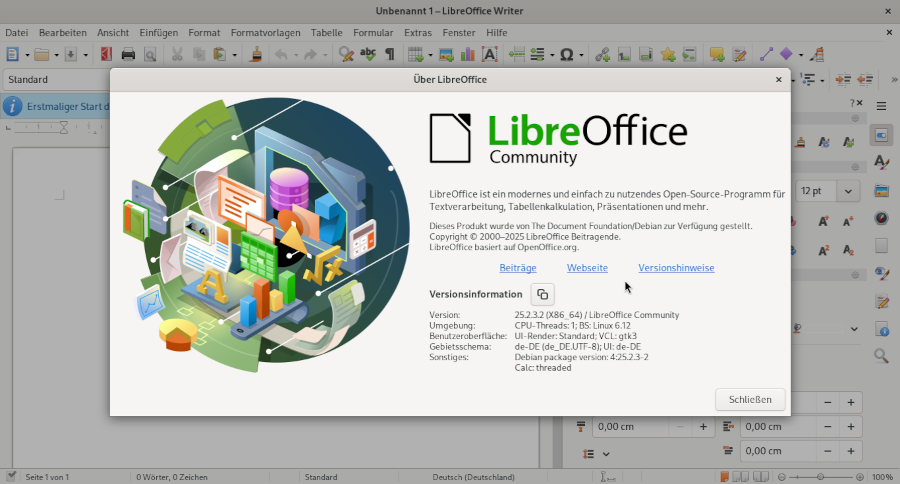Click the Insert table icon
Screen dimensions: 900x484
(x=416, y=55)
